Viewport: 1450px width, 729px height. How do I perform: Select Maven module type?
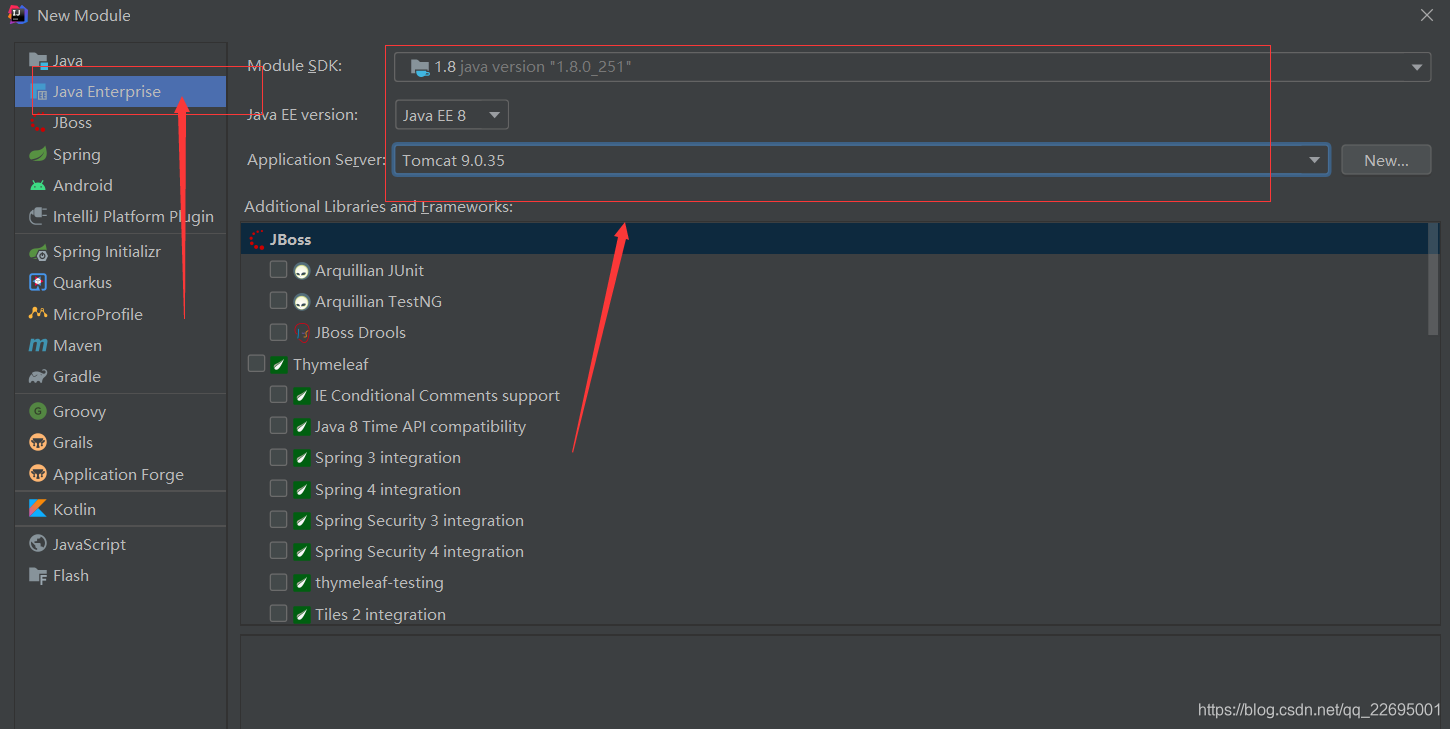click(x=120, y=345)
